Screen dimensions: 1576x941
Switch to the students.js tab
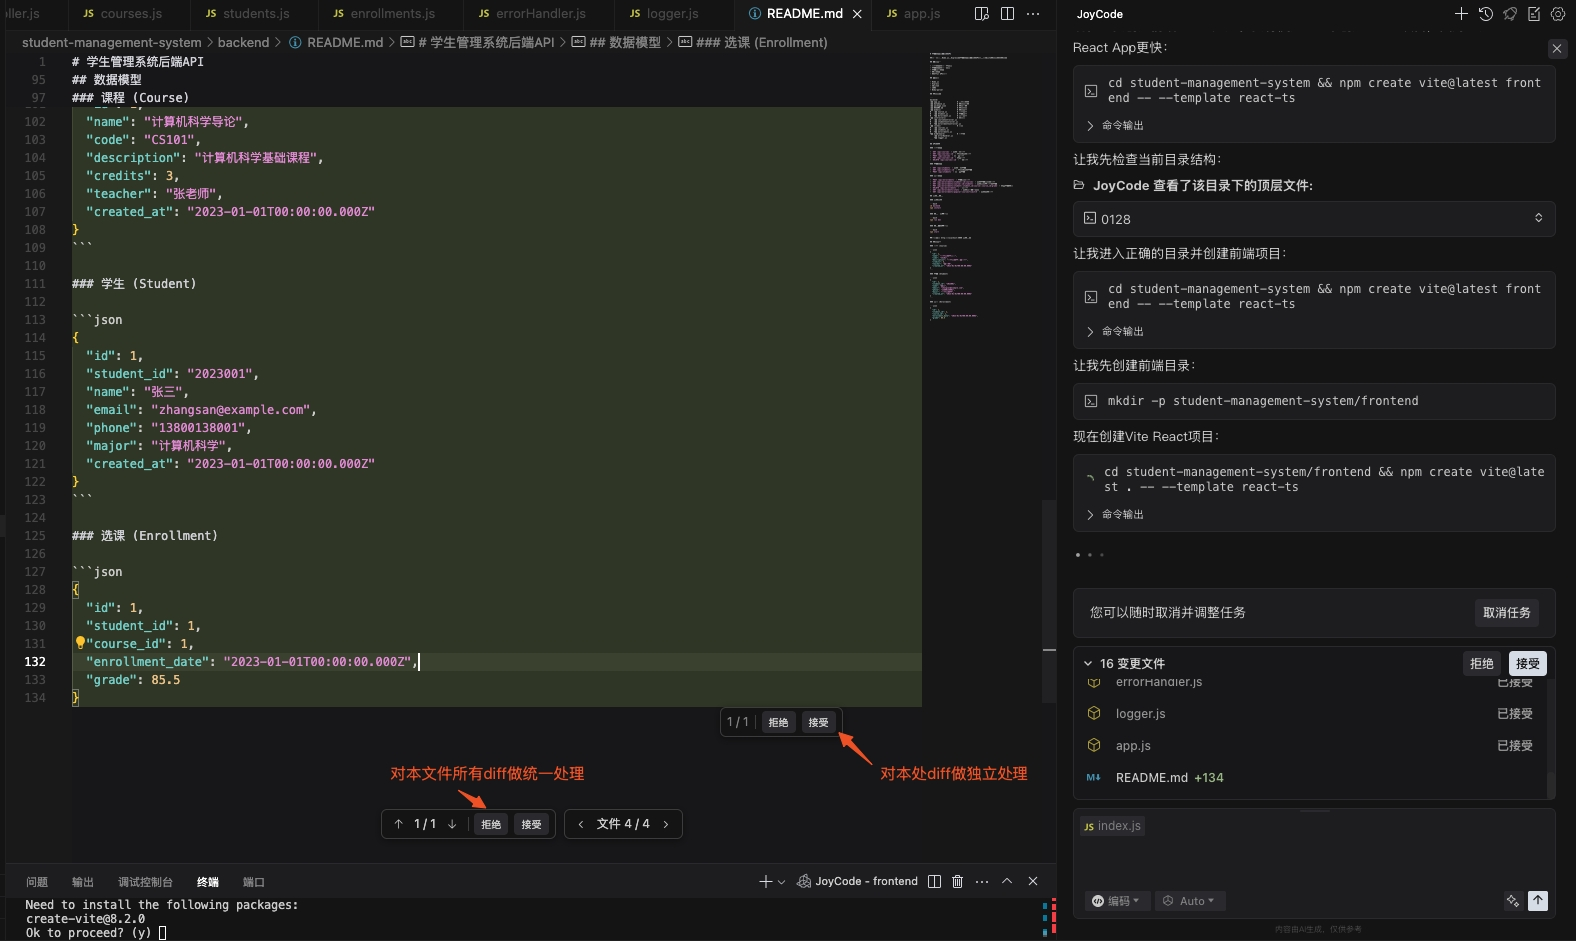tap(247, 14)
